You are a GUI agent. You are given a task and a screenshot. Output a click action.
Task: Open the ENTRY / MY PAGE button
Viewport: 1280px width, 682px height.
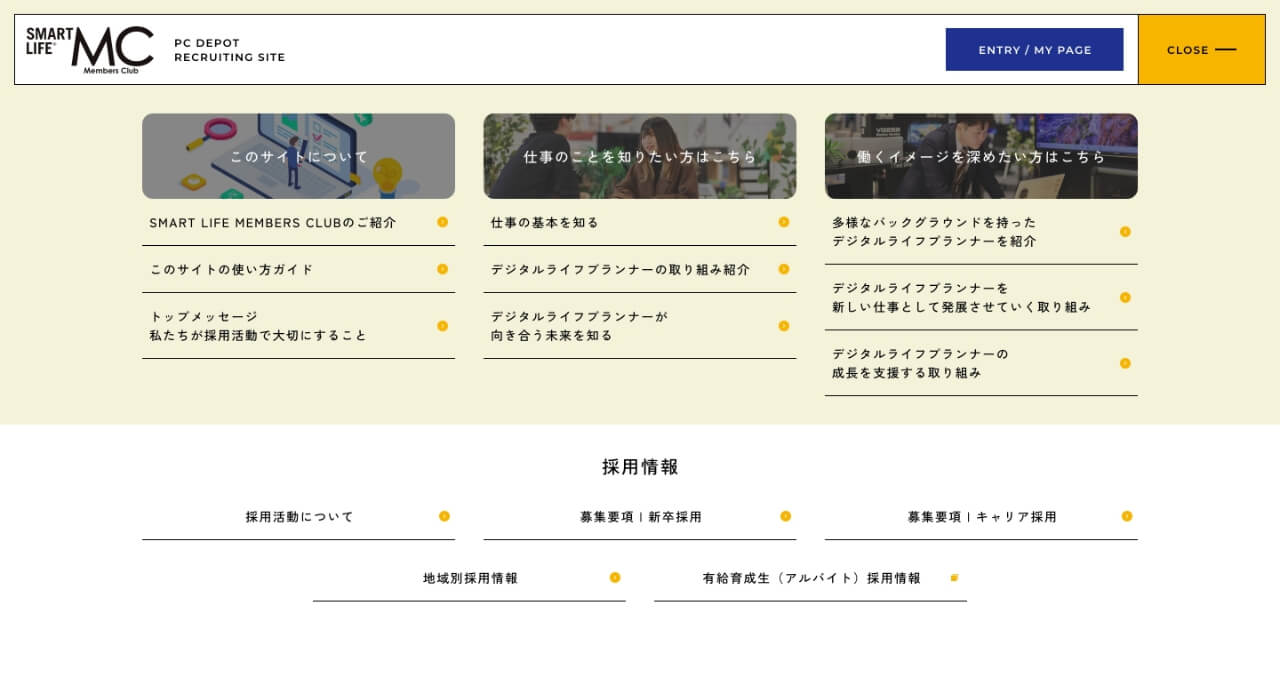point(1034,50)
